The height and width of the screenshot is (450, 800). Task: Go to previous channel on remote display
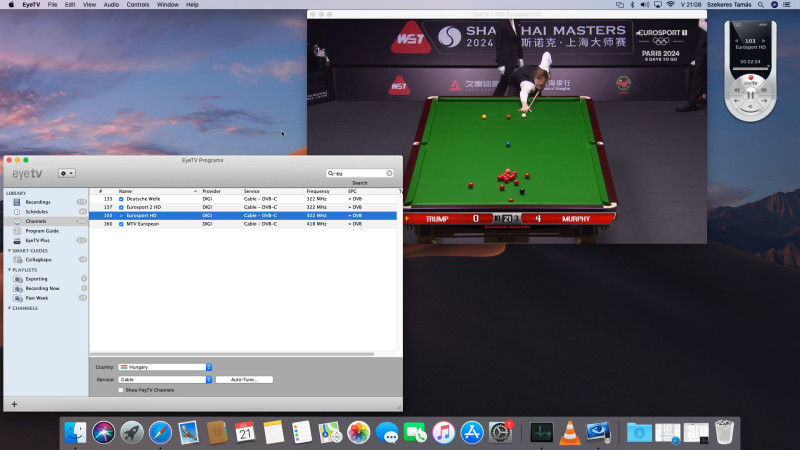pyautogui.click(x=737, y=41)
